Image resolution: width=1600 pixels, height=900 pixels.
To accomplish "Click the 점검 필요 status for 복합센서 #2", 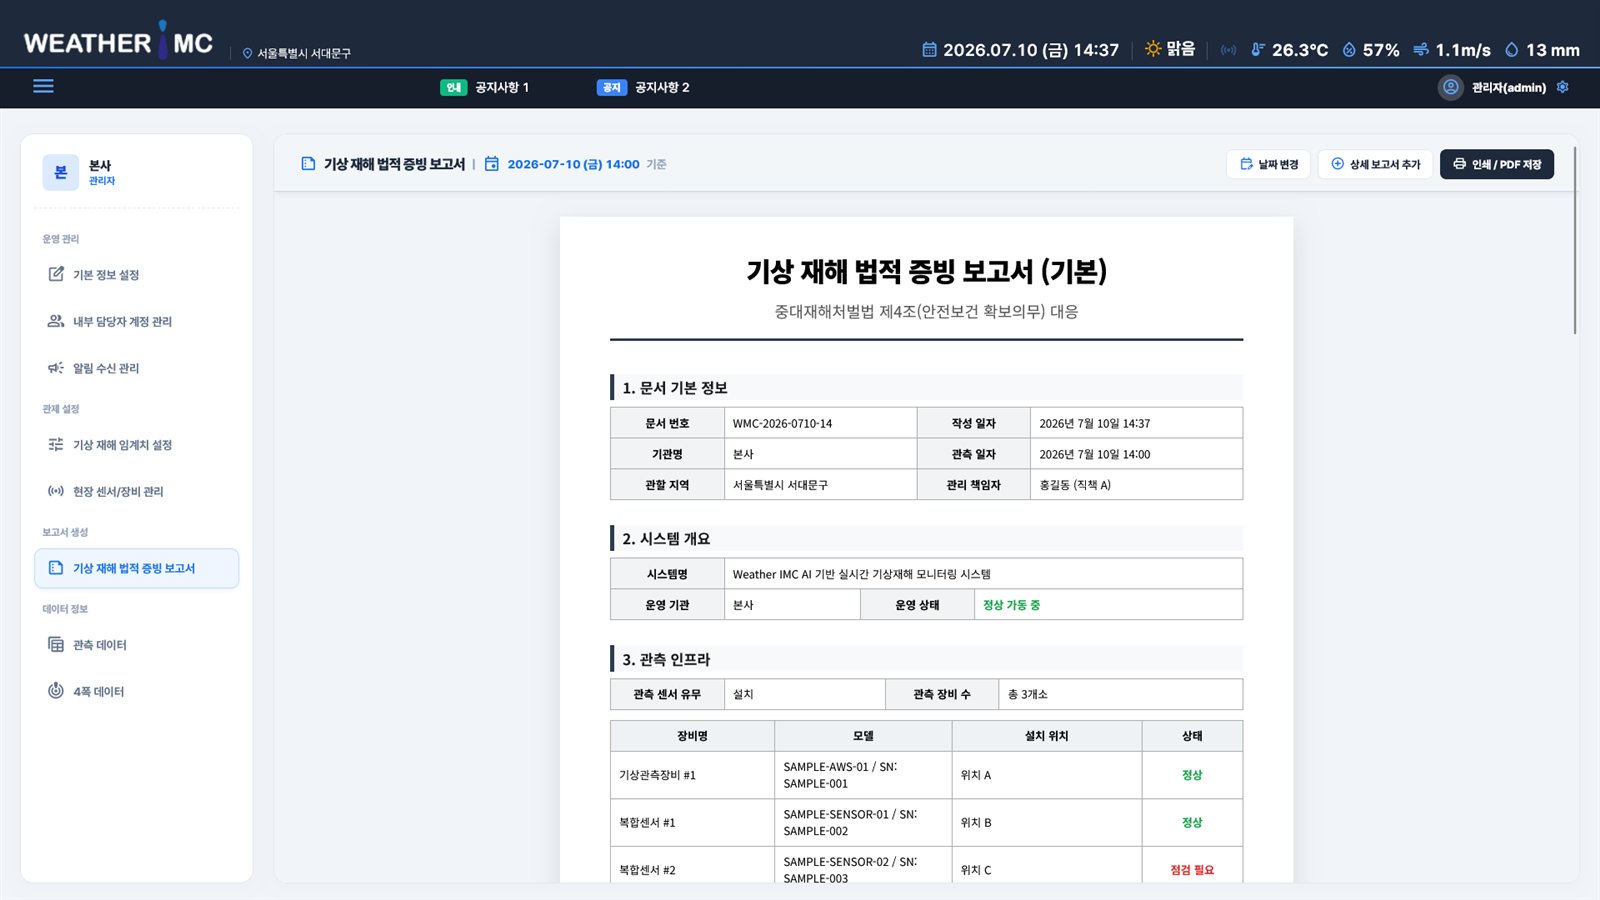I will coord(1192,870).
